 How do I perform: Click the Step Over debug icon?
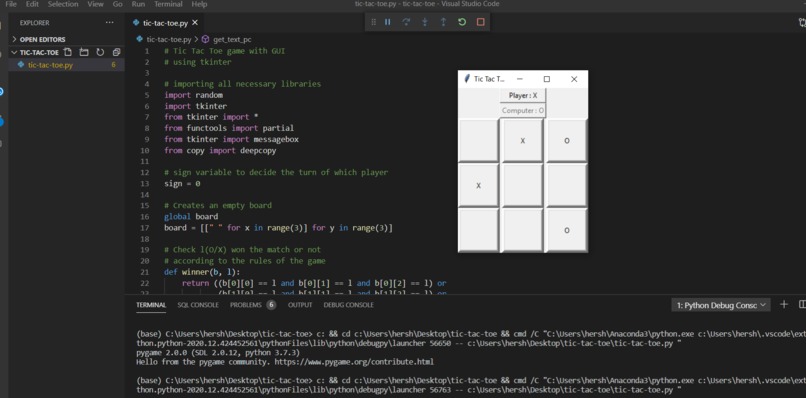point(406,22)
